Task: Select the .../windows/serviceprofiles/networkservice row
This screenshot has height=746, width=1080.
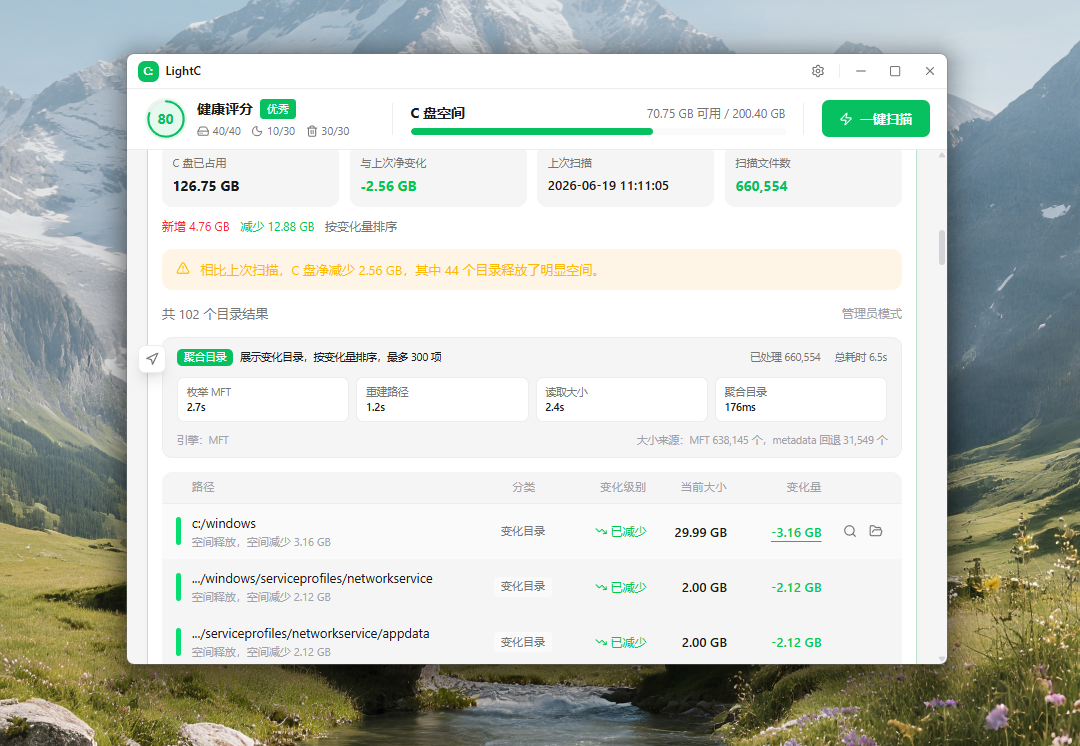Action: pos(532,587)
